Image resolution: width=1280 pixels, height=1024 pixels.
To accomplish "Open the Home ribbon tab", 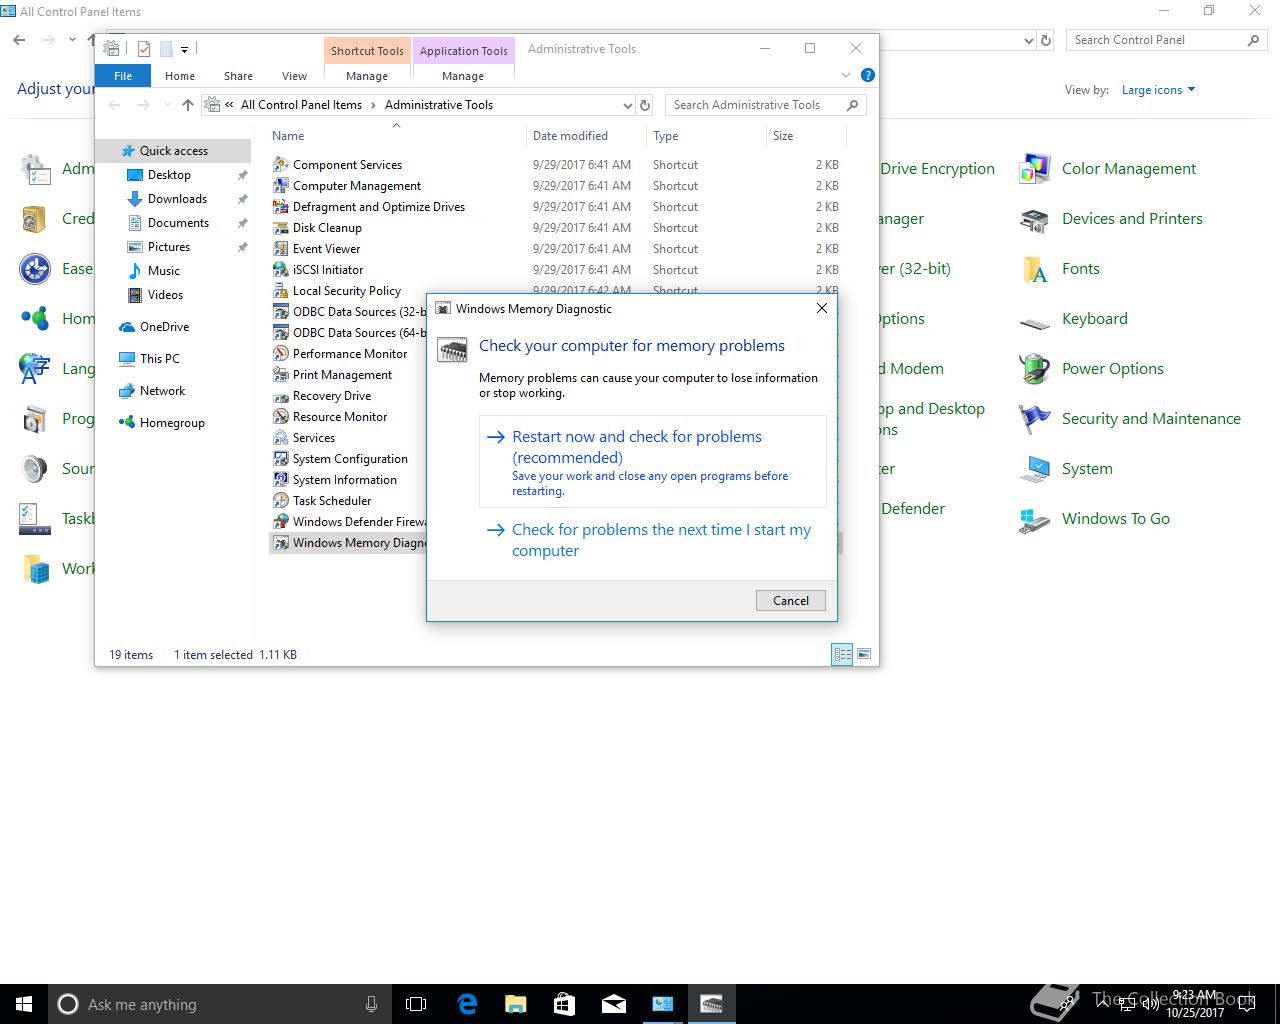I will point(180,76).
